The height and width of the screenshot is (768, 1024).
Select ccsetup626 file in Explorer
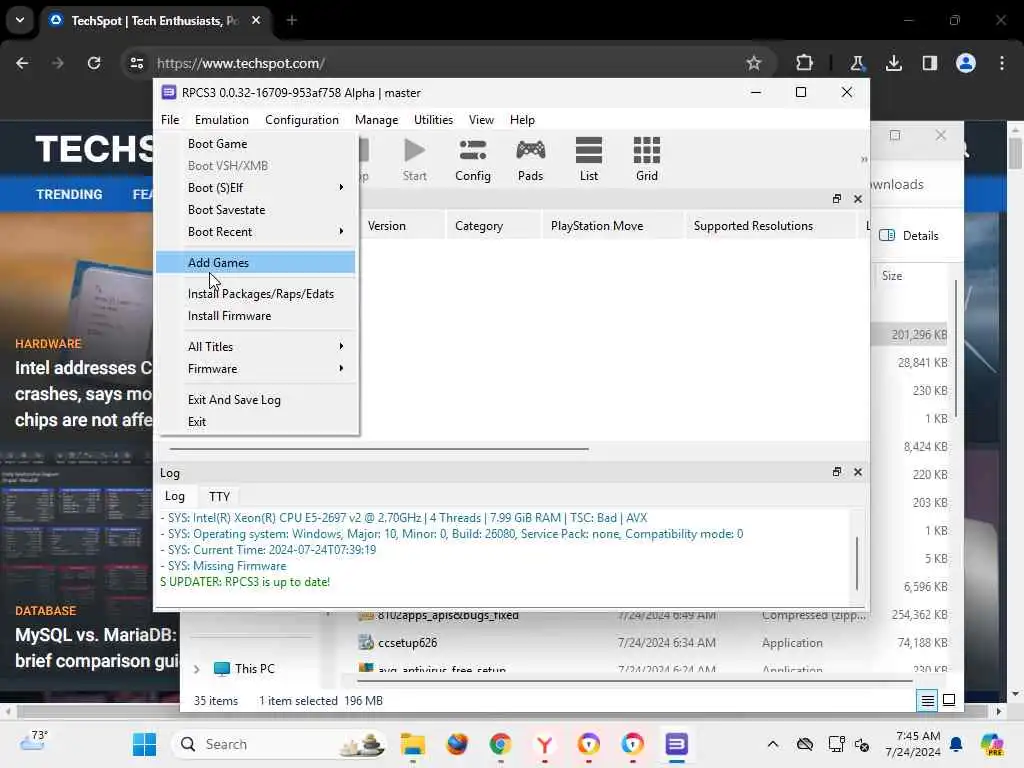(x=407, y=643)
